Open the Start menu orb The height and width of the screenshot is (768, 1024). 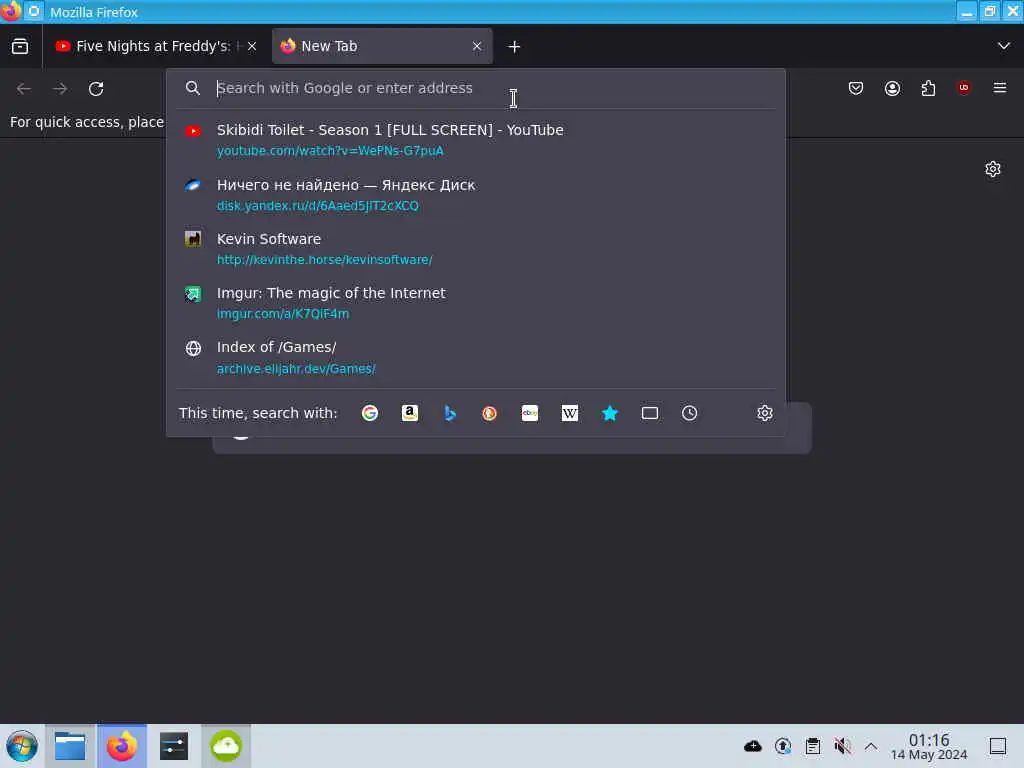click(x=22, y=746)
